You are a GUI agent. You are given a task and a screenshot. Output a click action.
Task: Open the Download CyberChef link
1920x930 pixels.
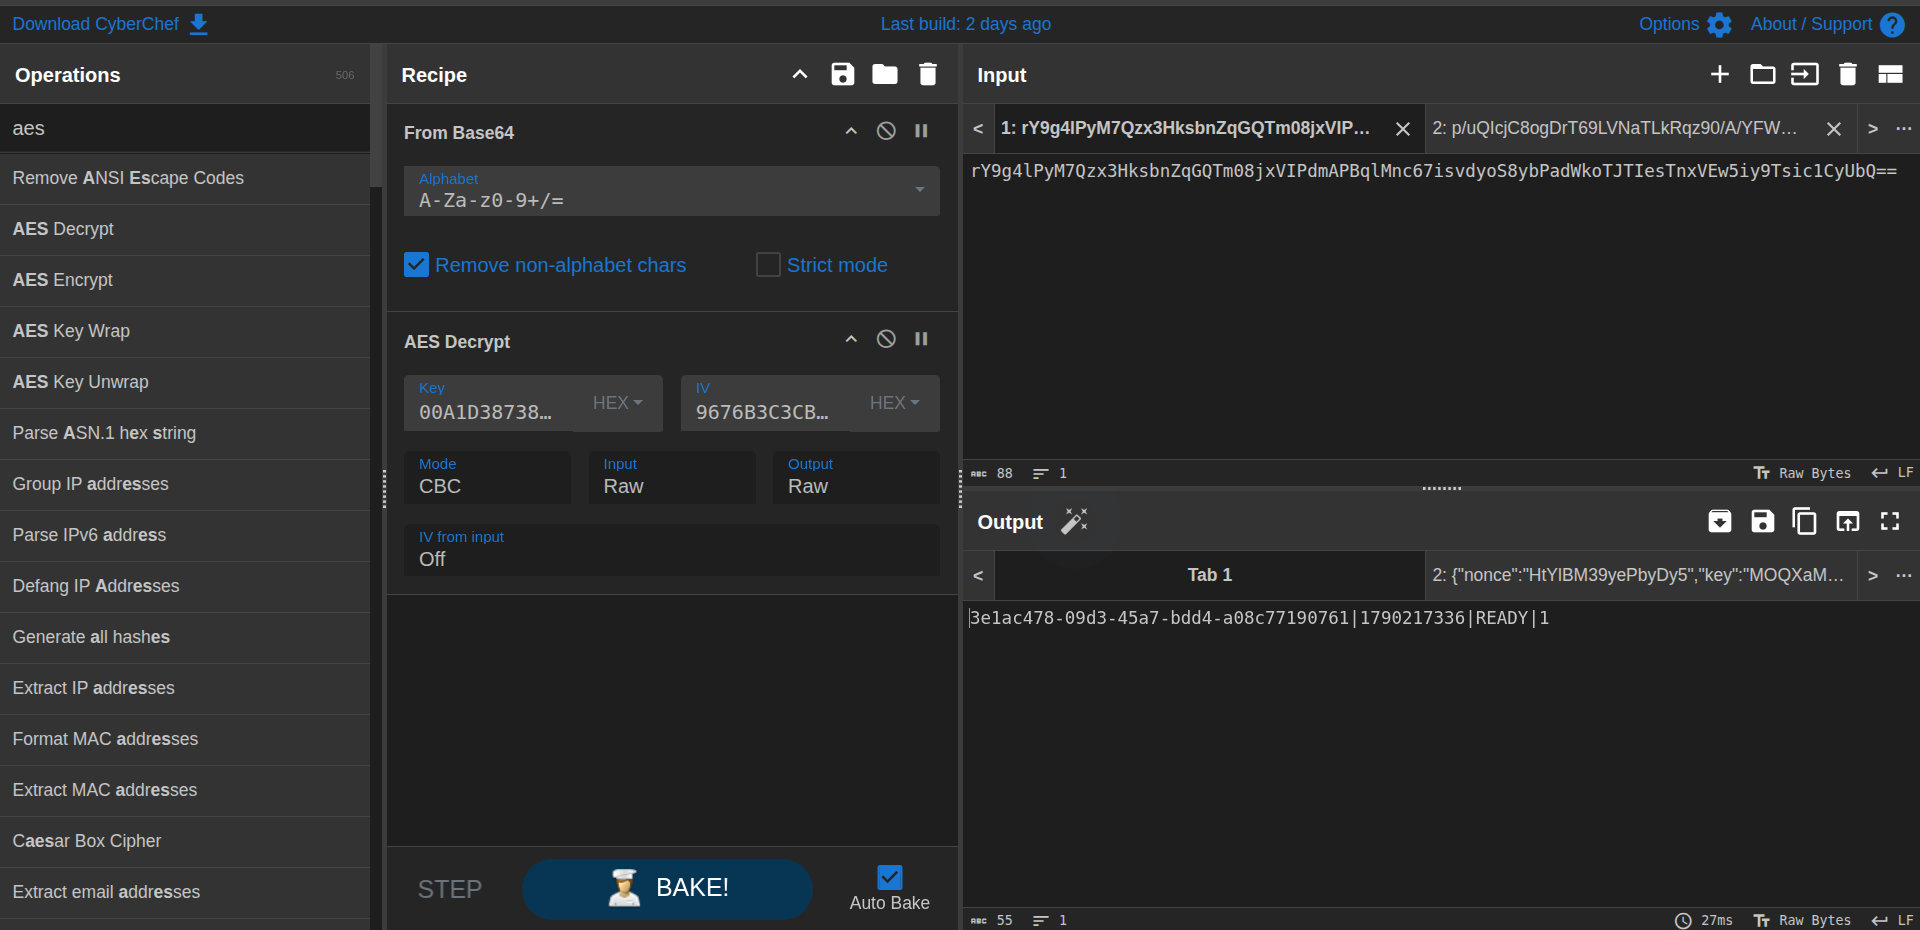(110, 24)
